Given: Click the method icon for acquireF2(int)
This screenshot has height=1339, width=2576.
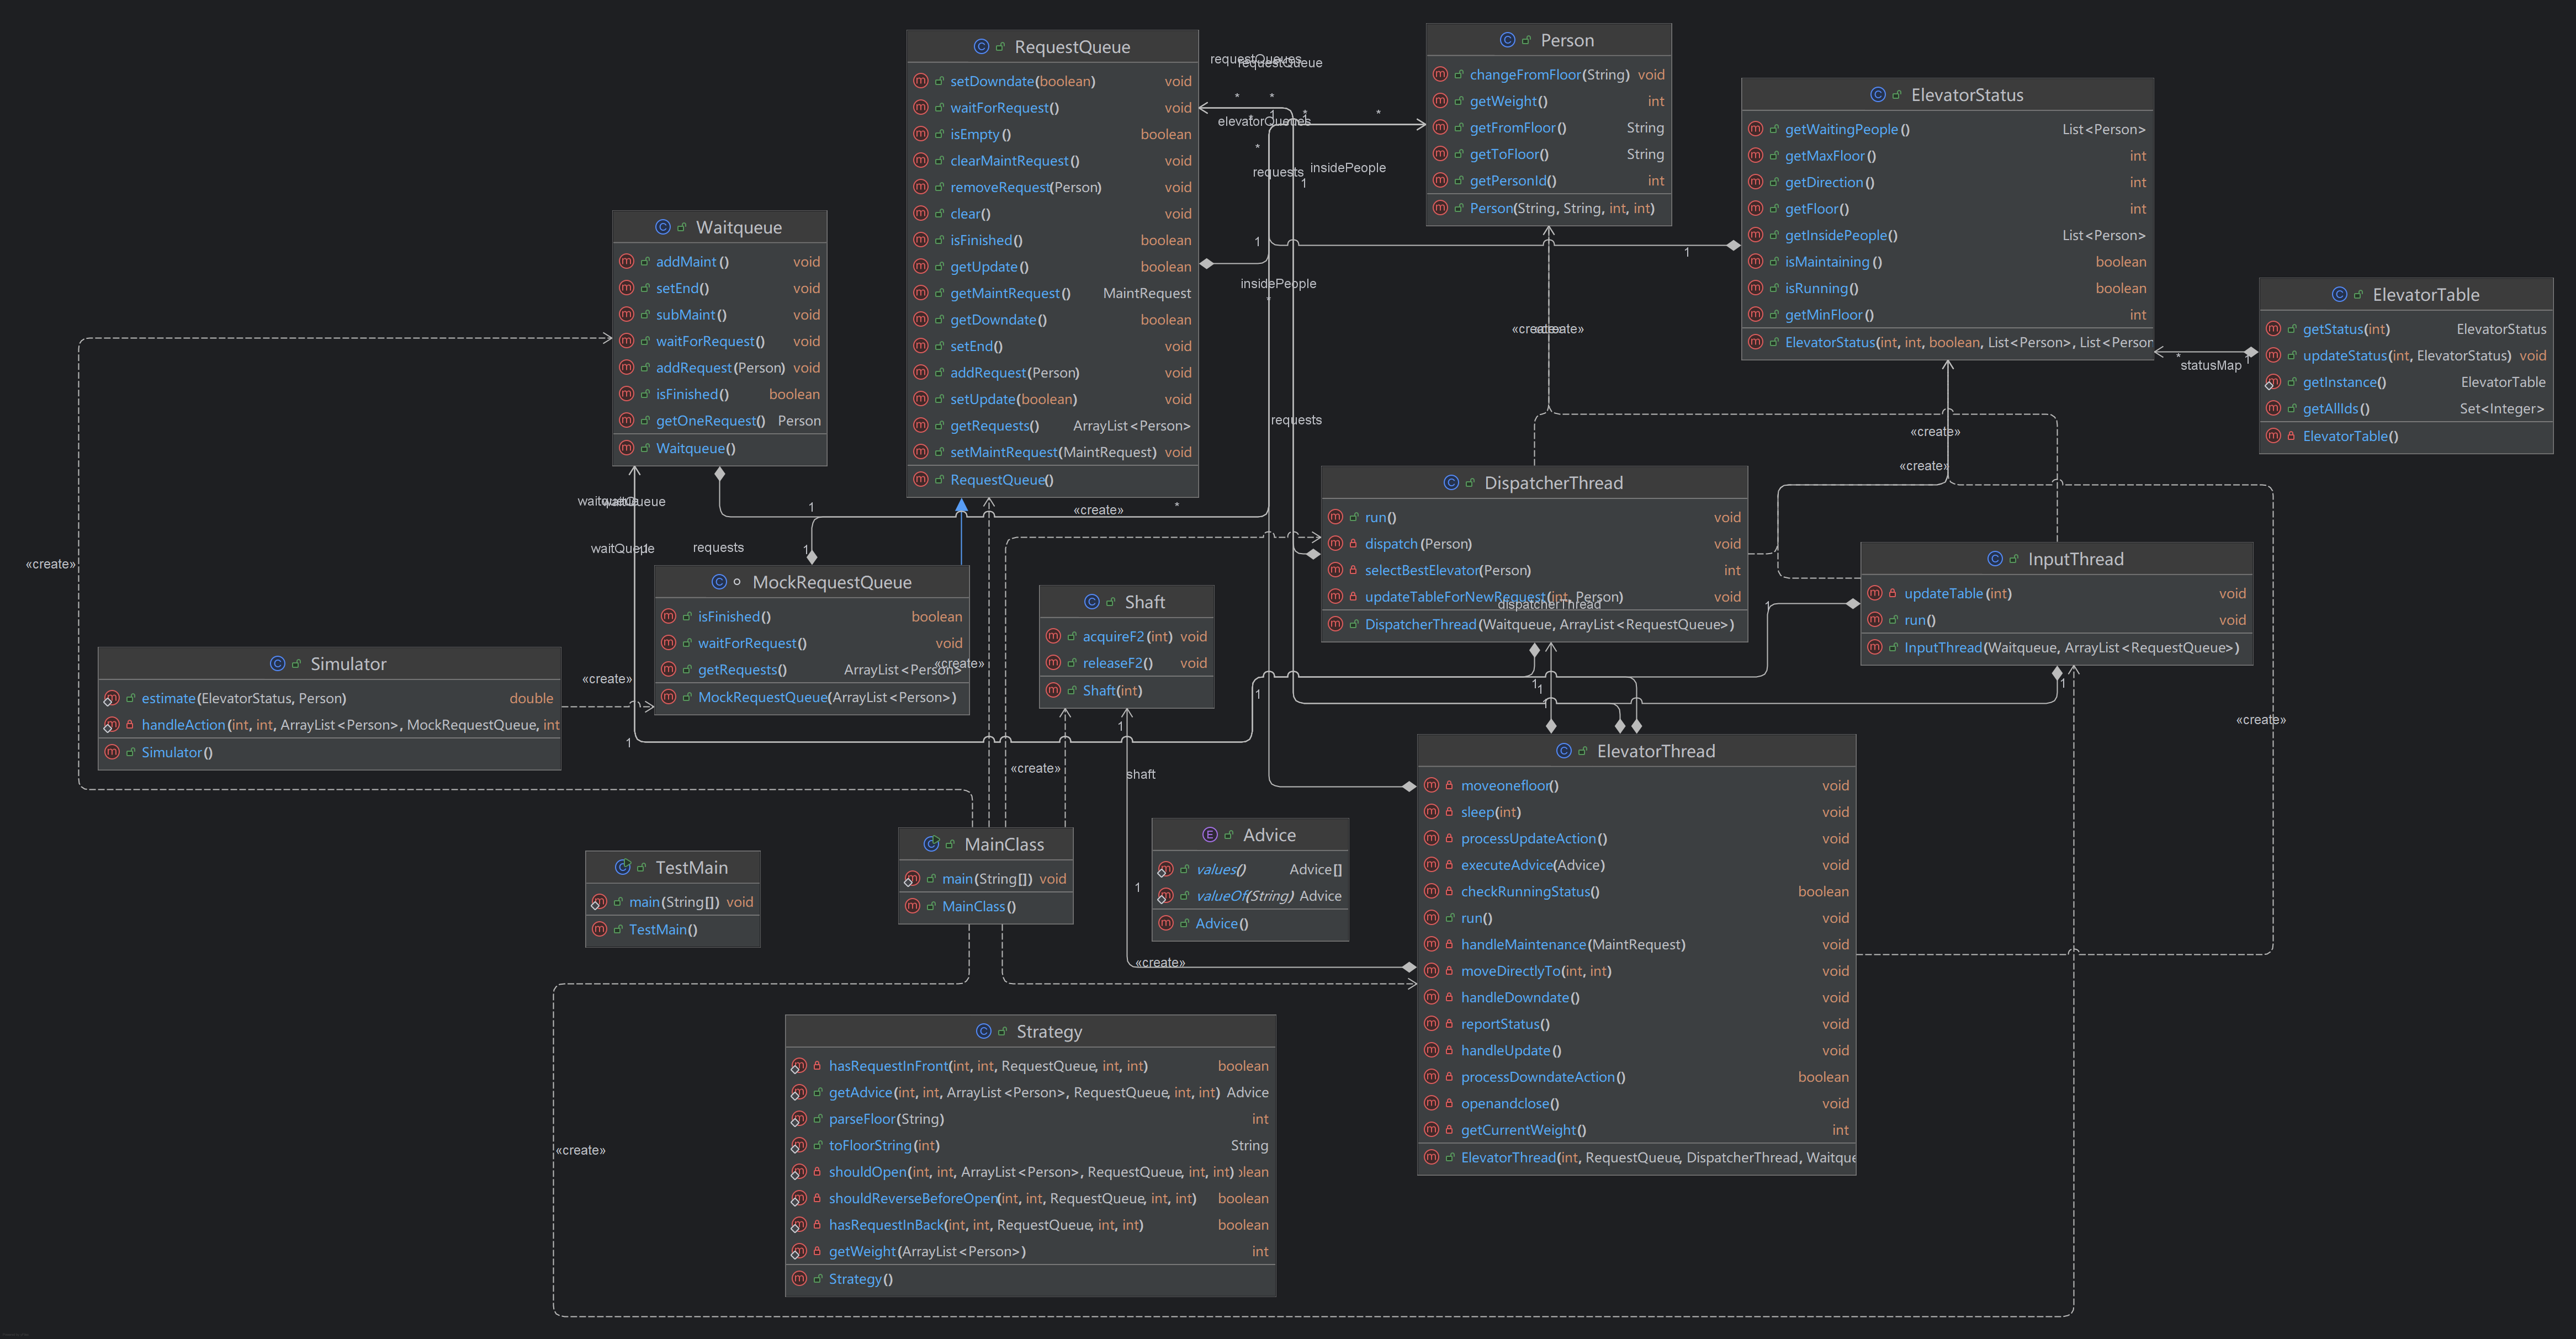Looking at the screenshot, I should pyautogui.click(x=1053, y=636).
